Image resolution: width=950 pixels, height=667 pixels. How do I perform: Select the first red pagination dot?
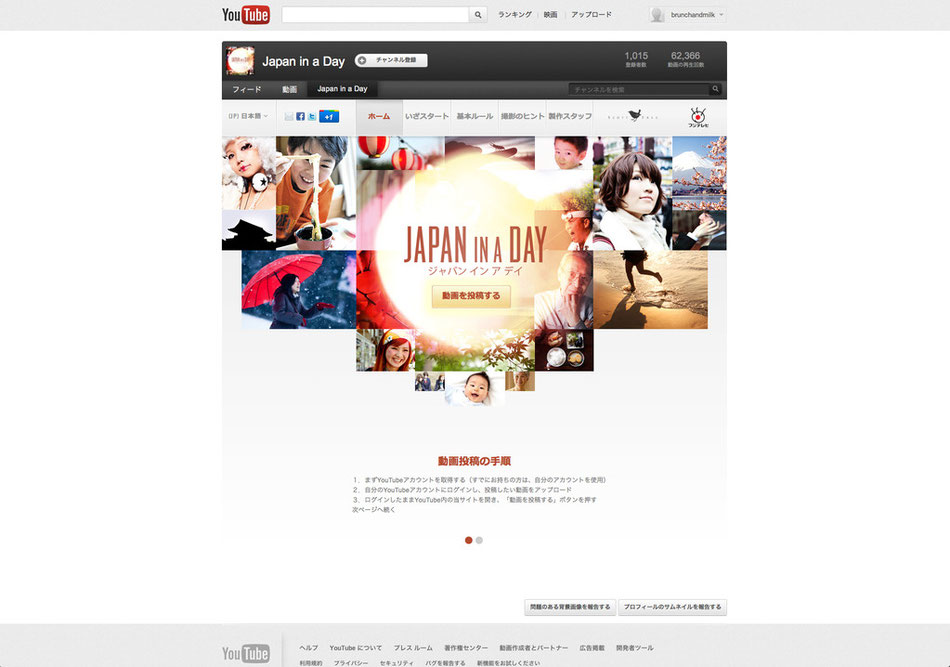pyautogui.click(x=468, y=540)
